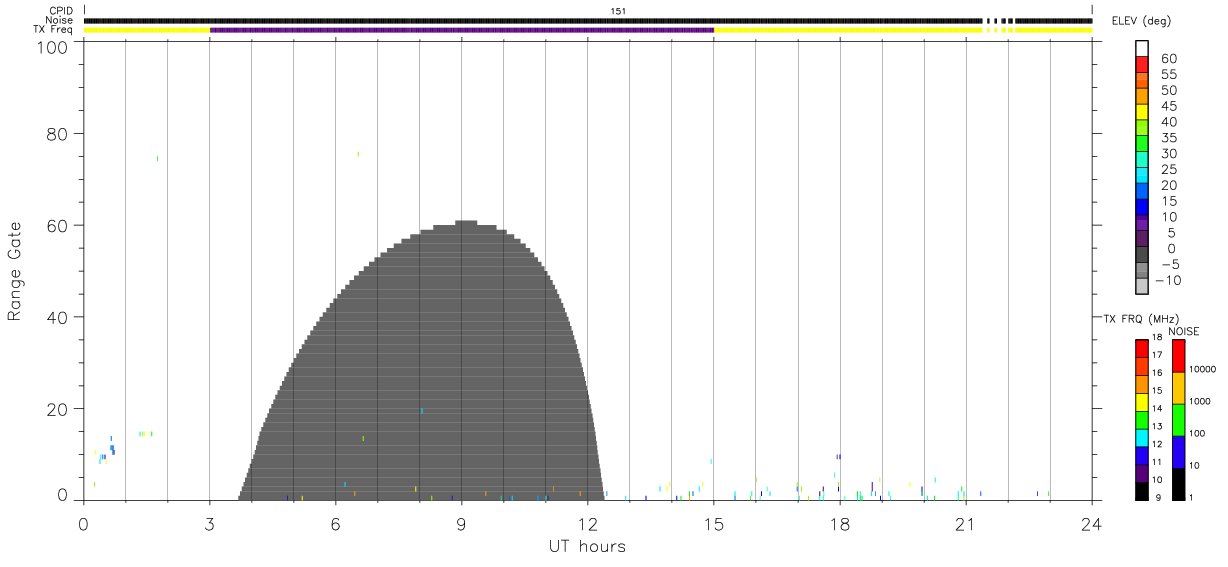Image resolution: width=1228 pixels, height=567 pixels.
Task: Click the NOISE legend title
Action: click(x=1184, y=331)
